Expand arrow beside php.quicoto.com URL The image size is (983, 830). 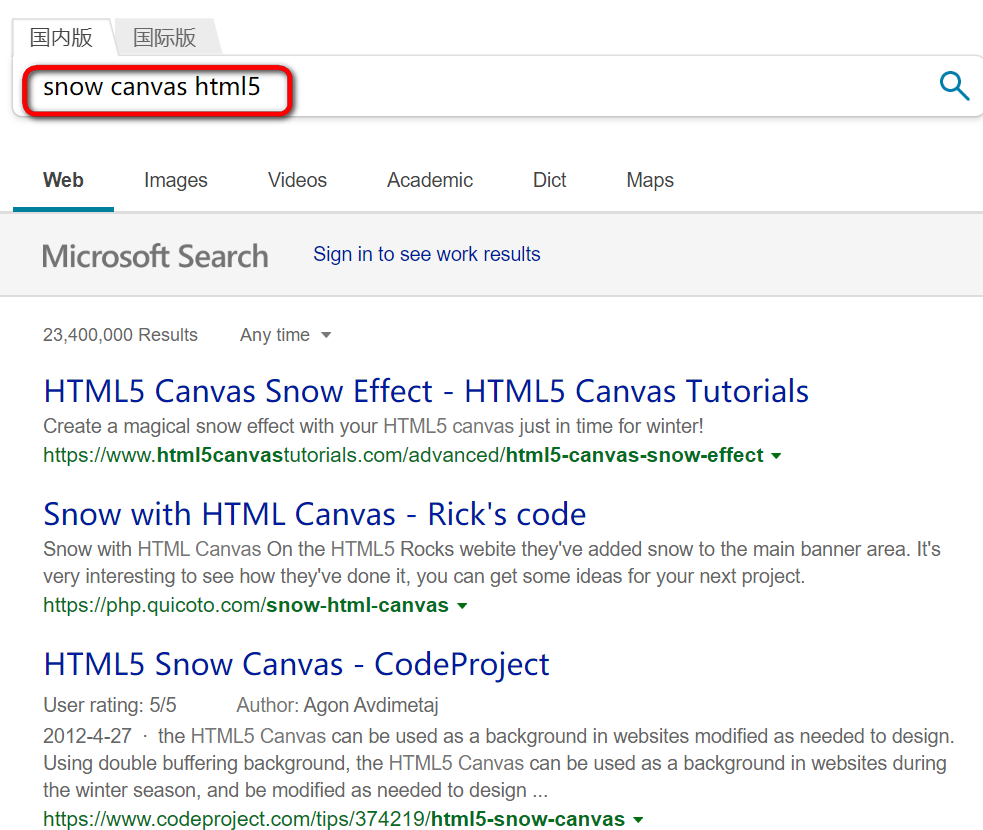[462, 606]
